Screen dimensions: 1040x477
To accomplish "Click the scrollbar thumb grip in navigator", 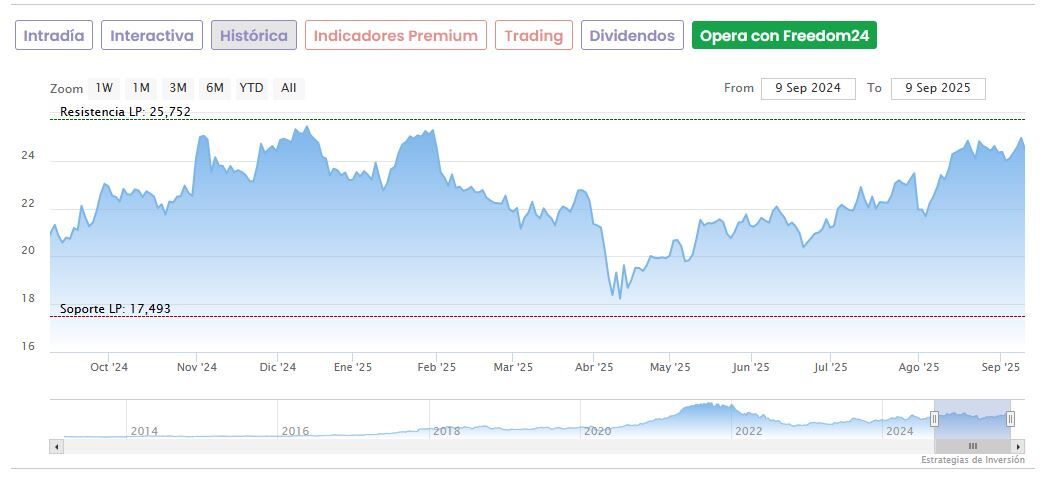I will coord(972,446).
